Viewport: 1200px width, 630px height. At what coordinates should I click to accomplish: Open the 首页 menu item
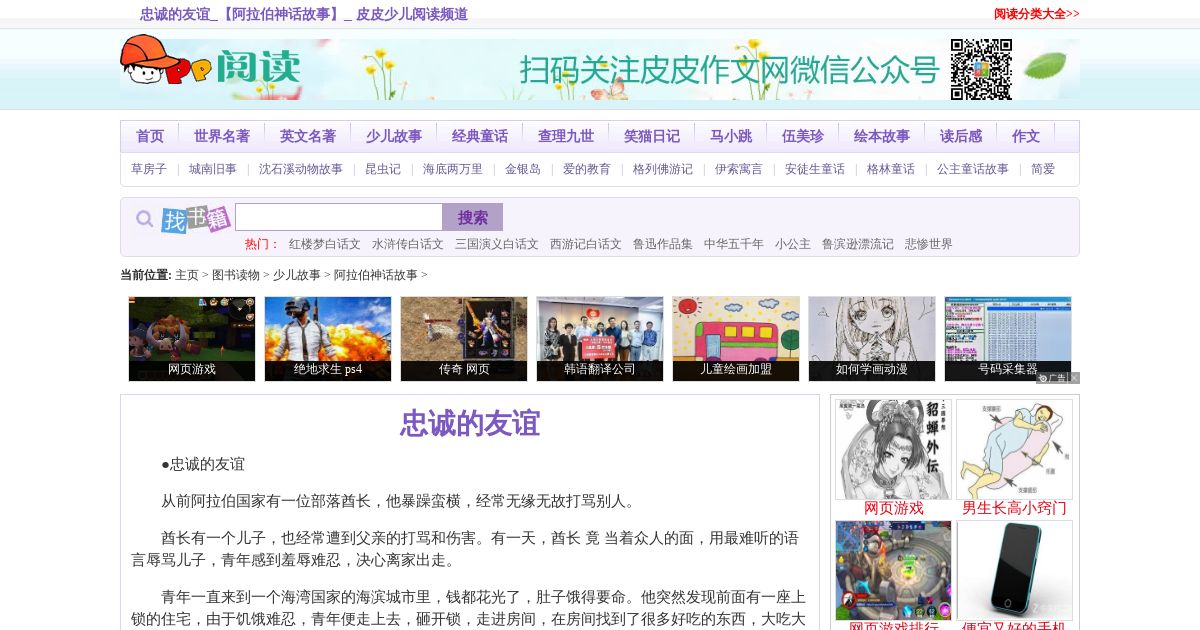pyautogui.click(x=150, y=136)
